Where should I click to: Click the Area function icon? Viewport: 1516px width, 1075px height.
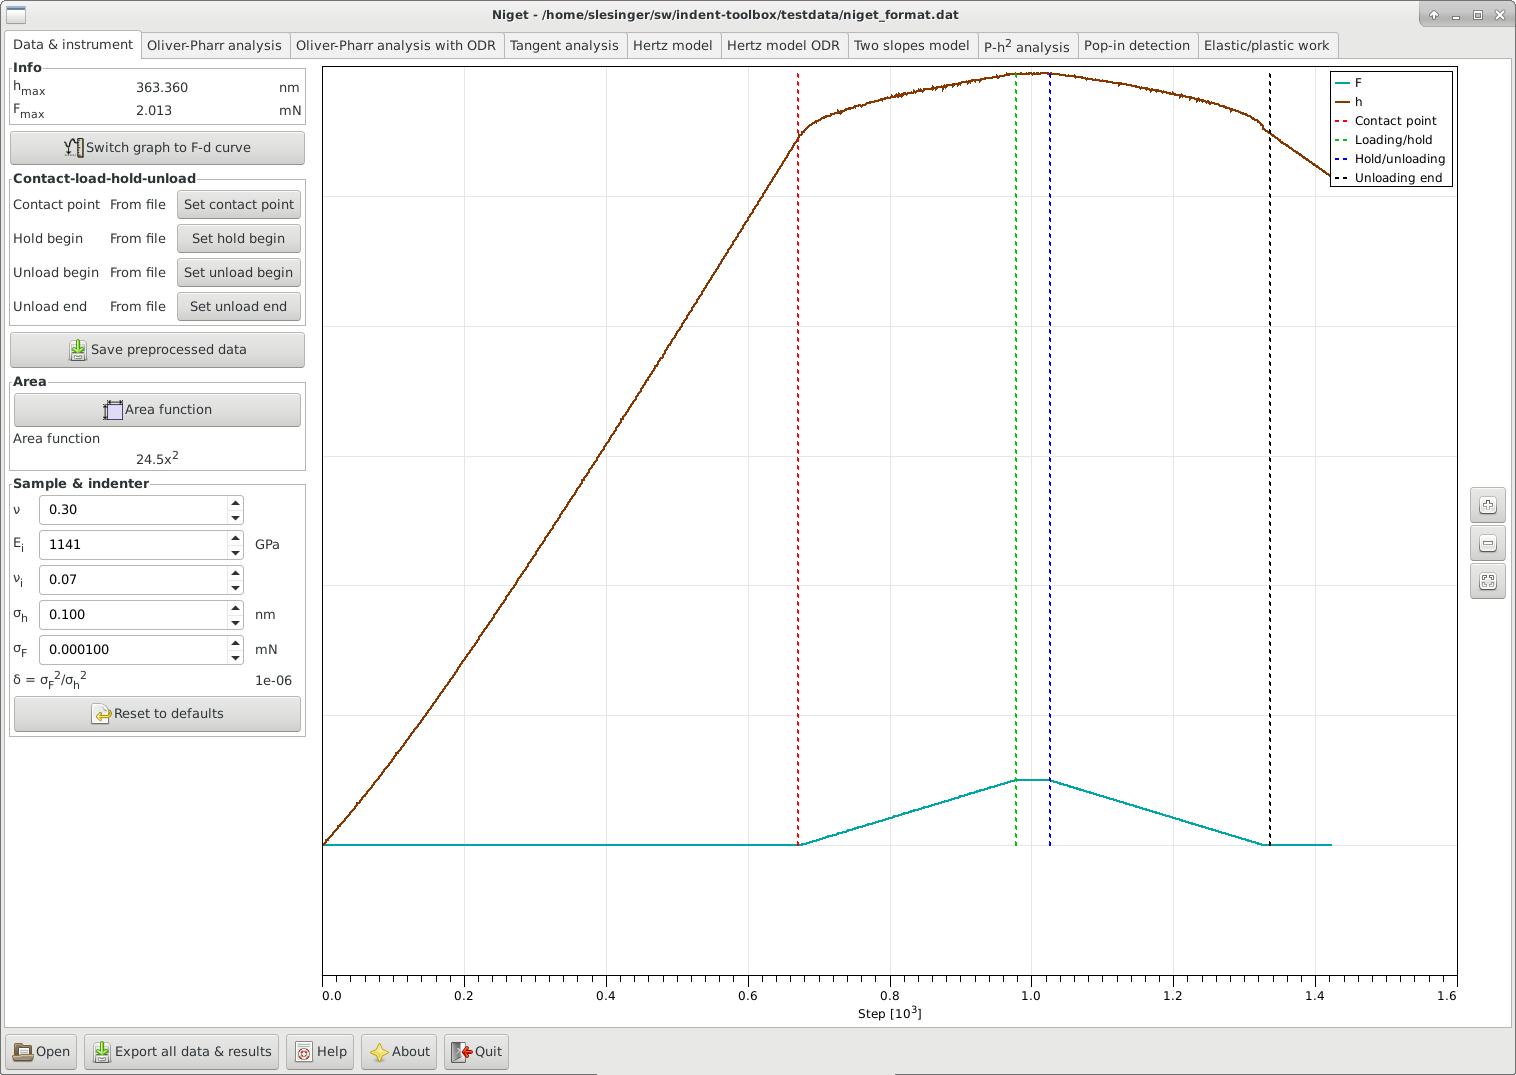click(113, 410)
